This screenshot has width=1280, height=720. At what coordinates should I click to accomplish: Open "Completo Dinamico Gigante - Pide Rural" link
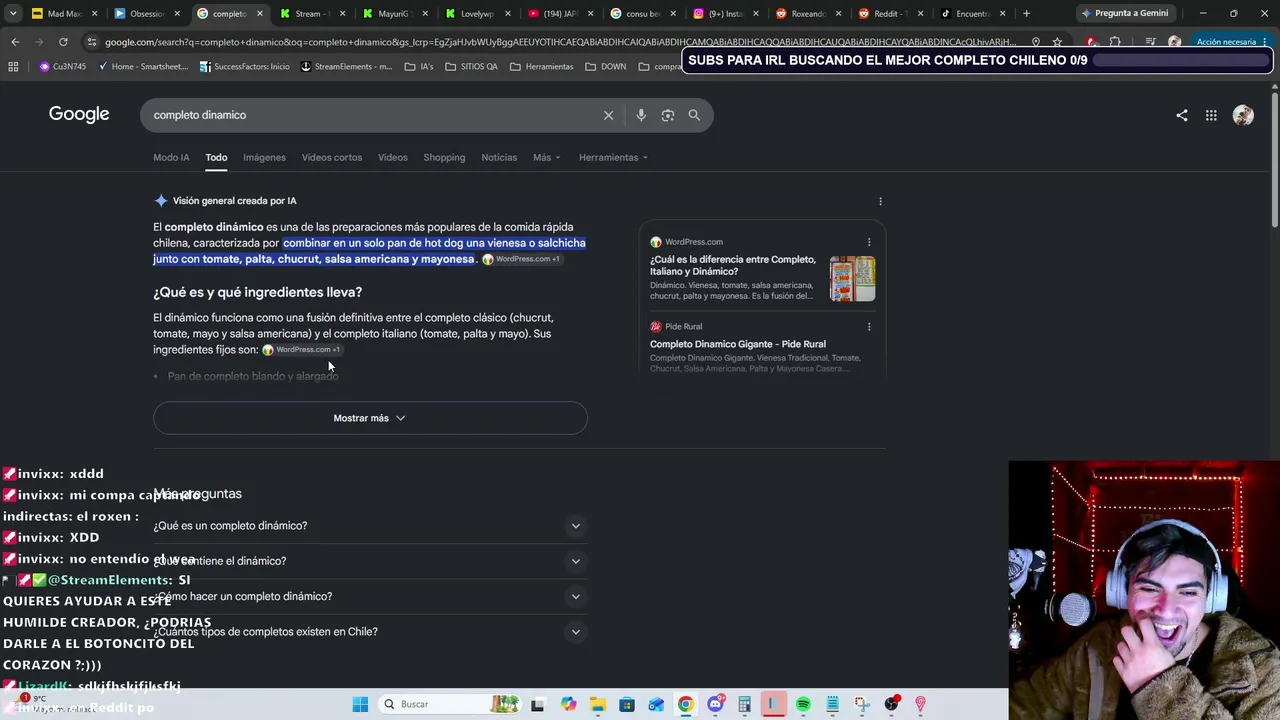coord(738,344)
